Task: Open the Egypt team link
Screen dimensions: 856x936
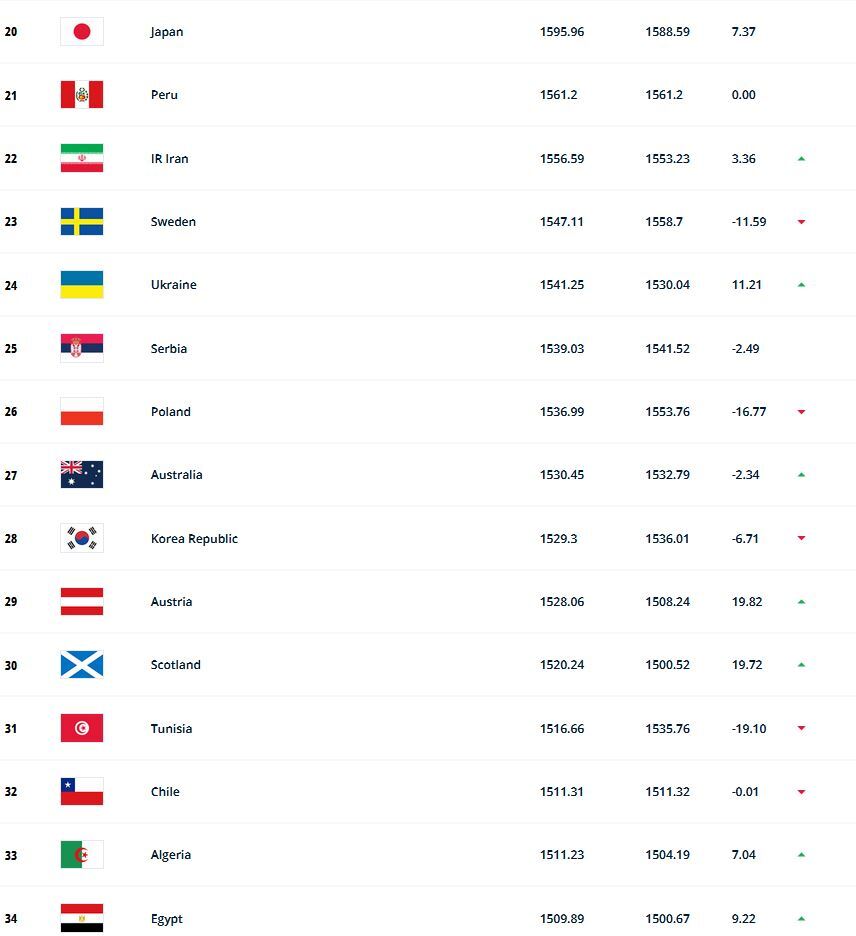Action: pos(166,919)
